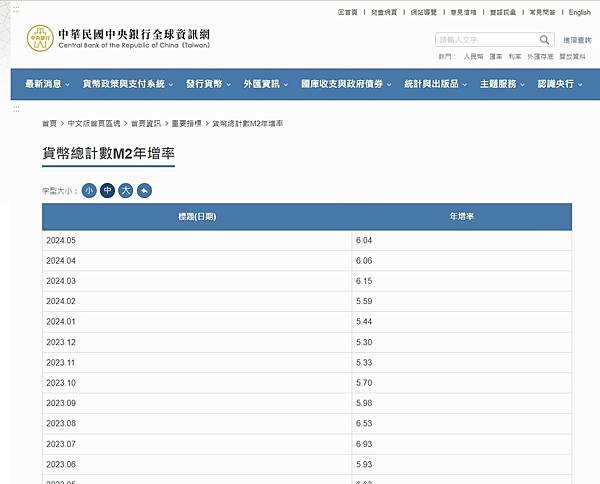Click the value cell 5.59

[x=461, y=301]
